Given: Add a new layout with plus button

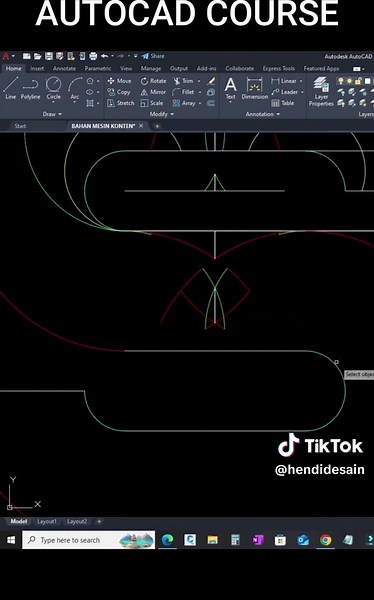Looking at the screenshot, I should click(x=99, y=522).
